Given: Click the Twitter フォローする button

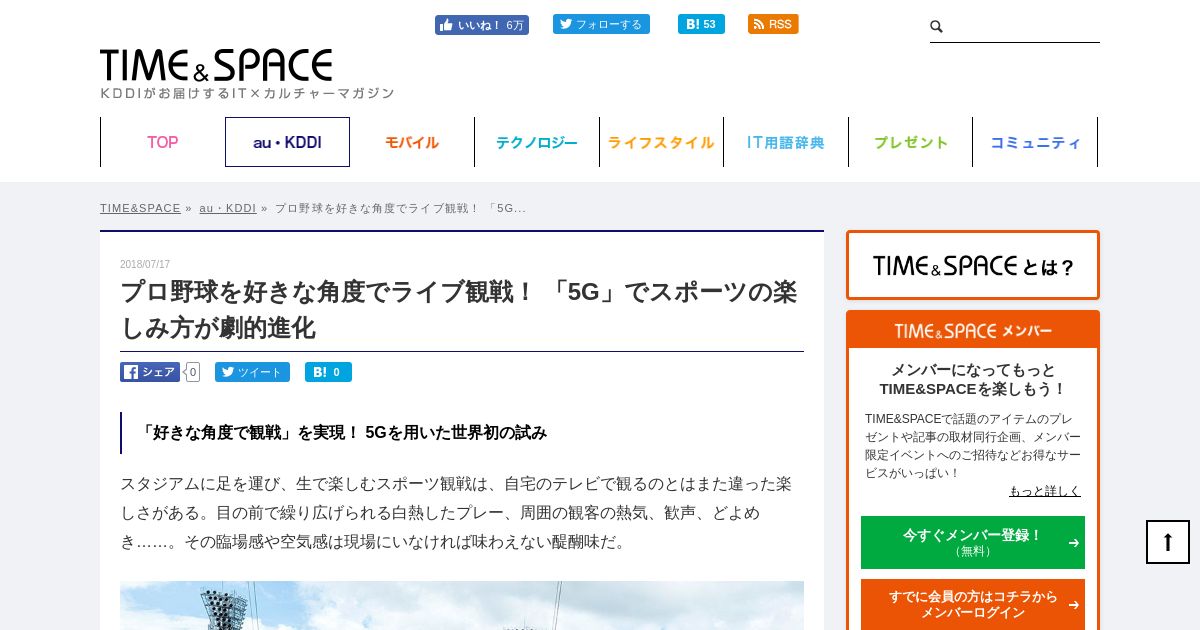Looking at the screenshot, I should [x=601, y=24].
